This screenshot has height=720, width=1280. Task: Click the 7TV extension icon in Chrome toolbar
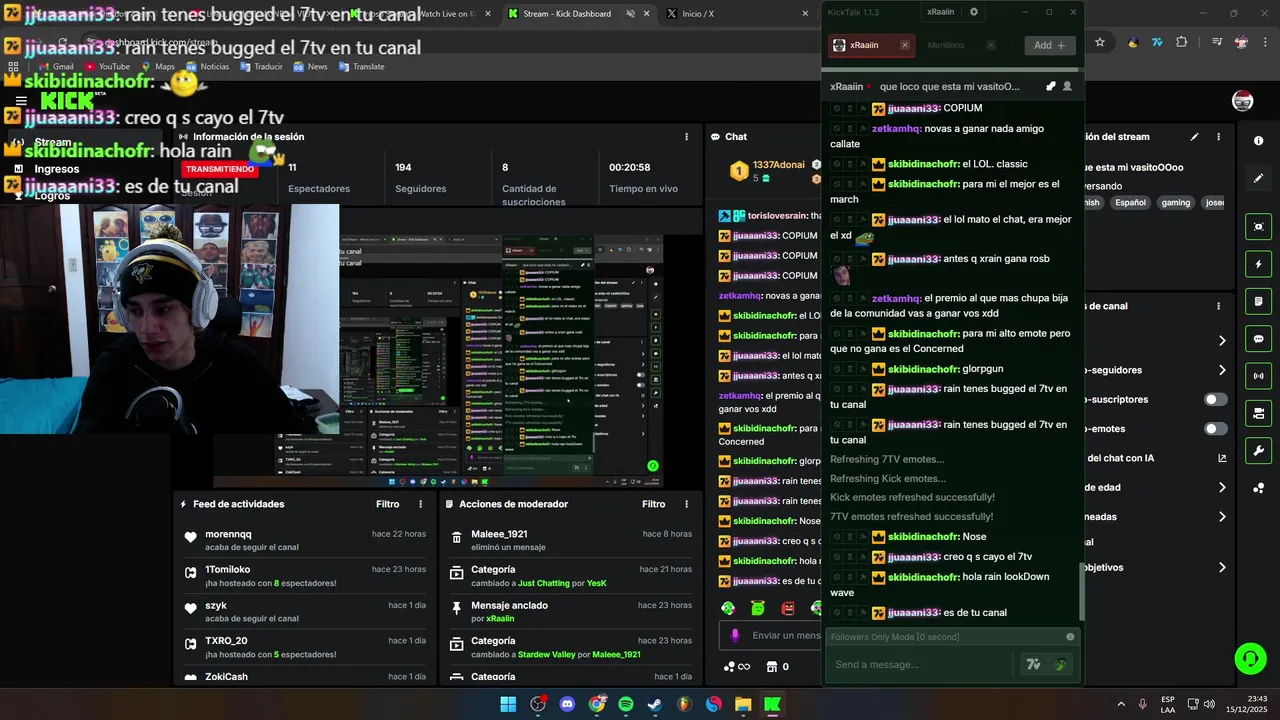tap(1157, 42)
